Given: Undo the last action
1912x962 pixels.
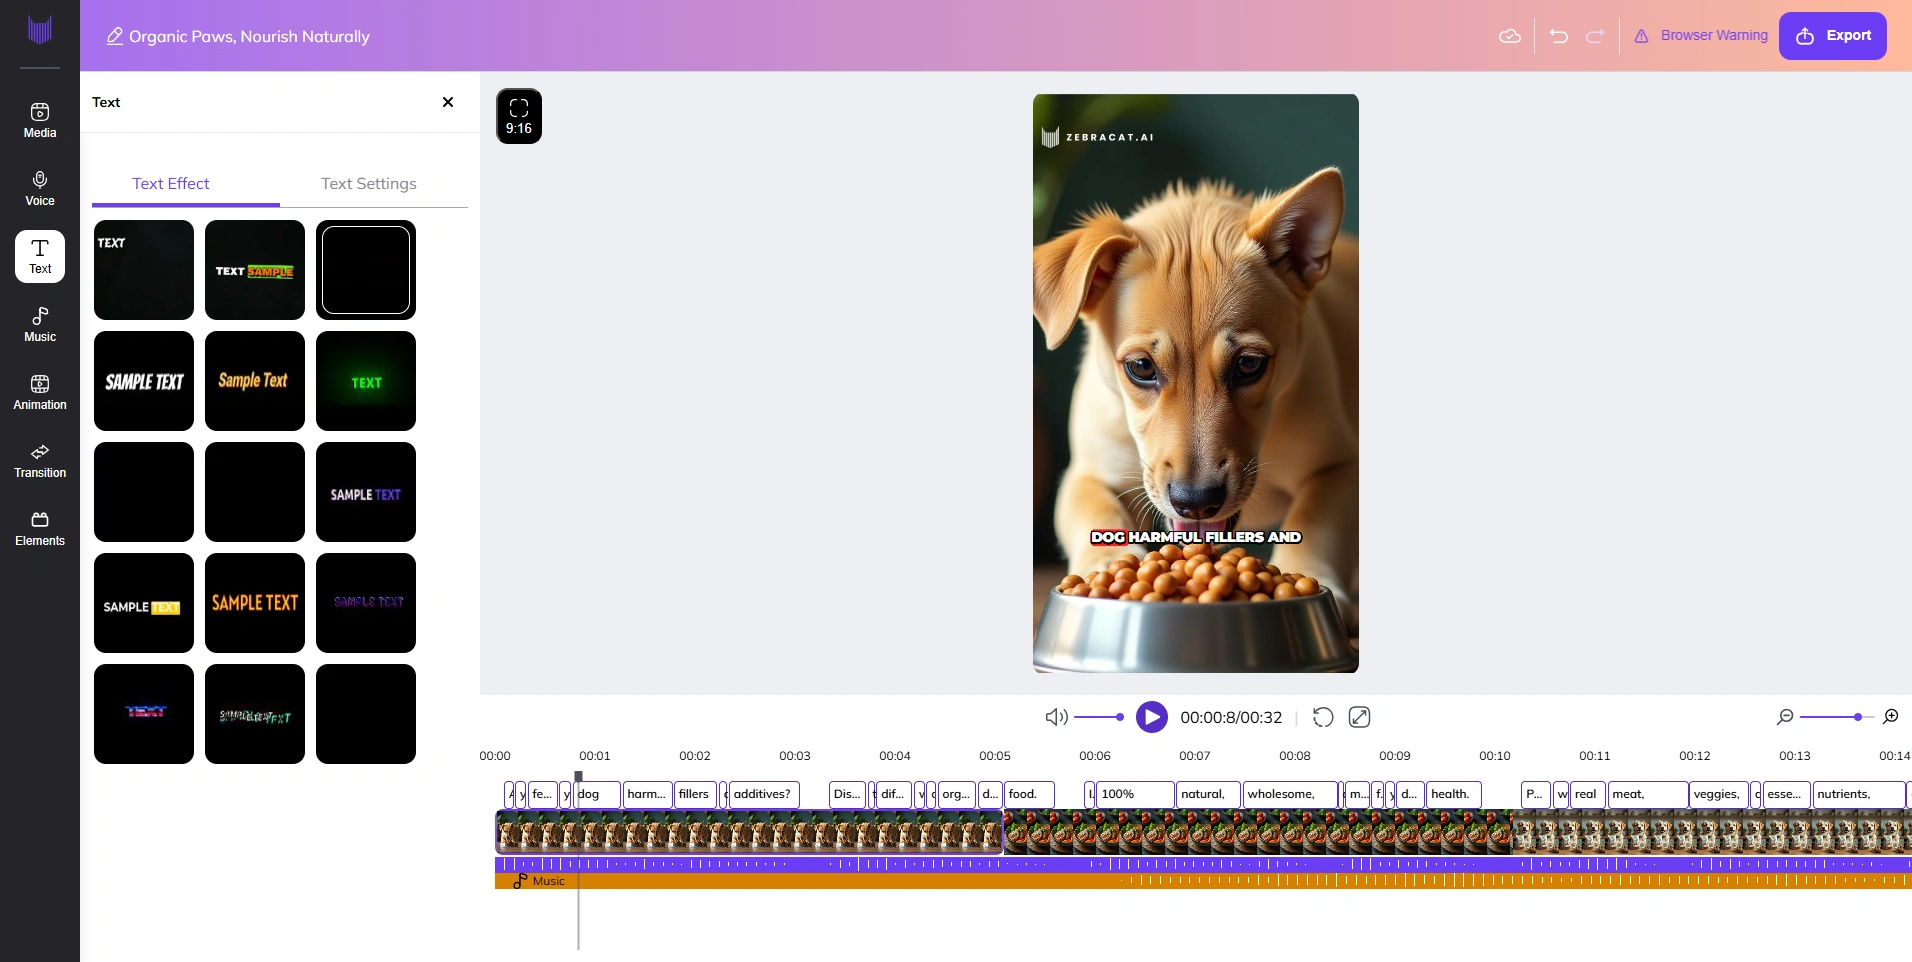Looking at the screenshot, I should (1559, 36).
